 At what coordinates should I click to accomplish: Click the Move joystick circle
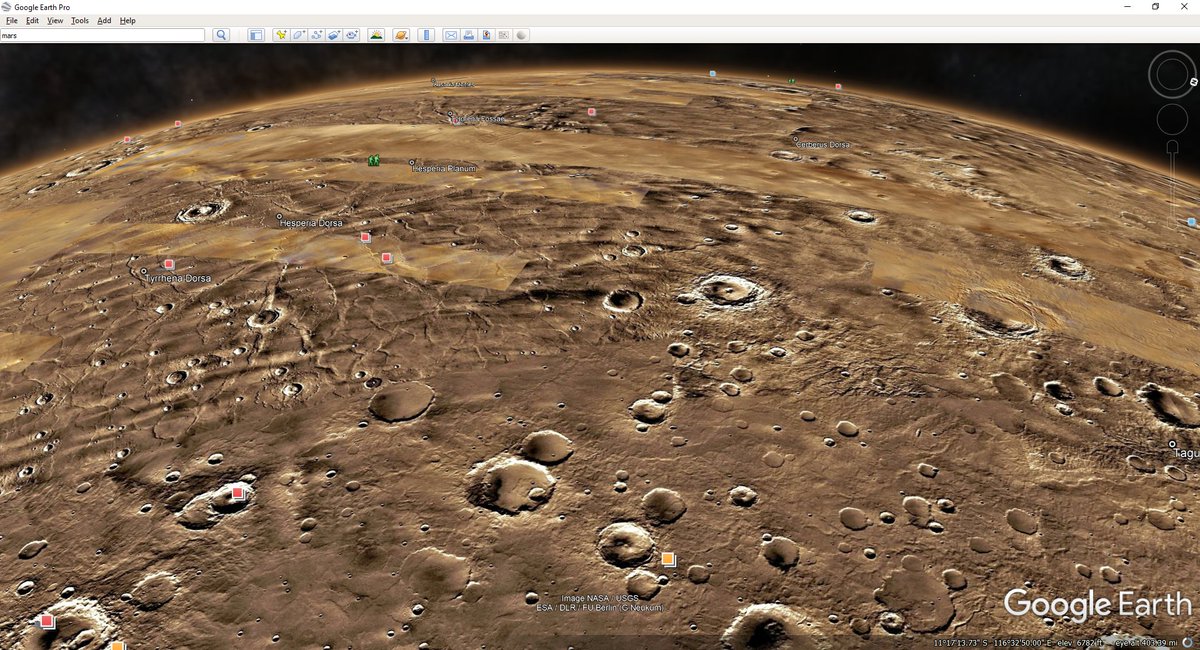coord(1172,119)
